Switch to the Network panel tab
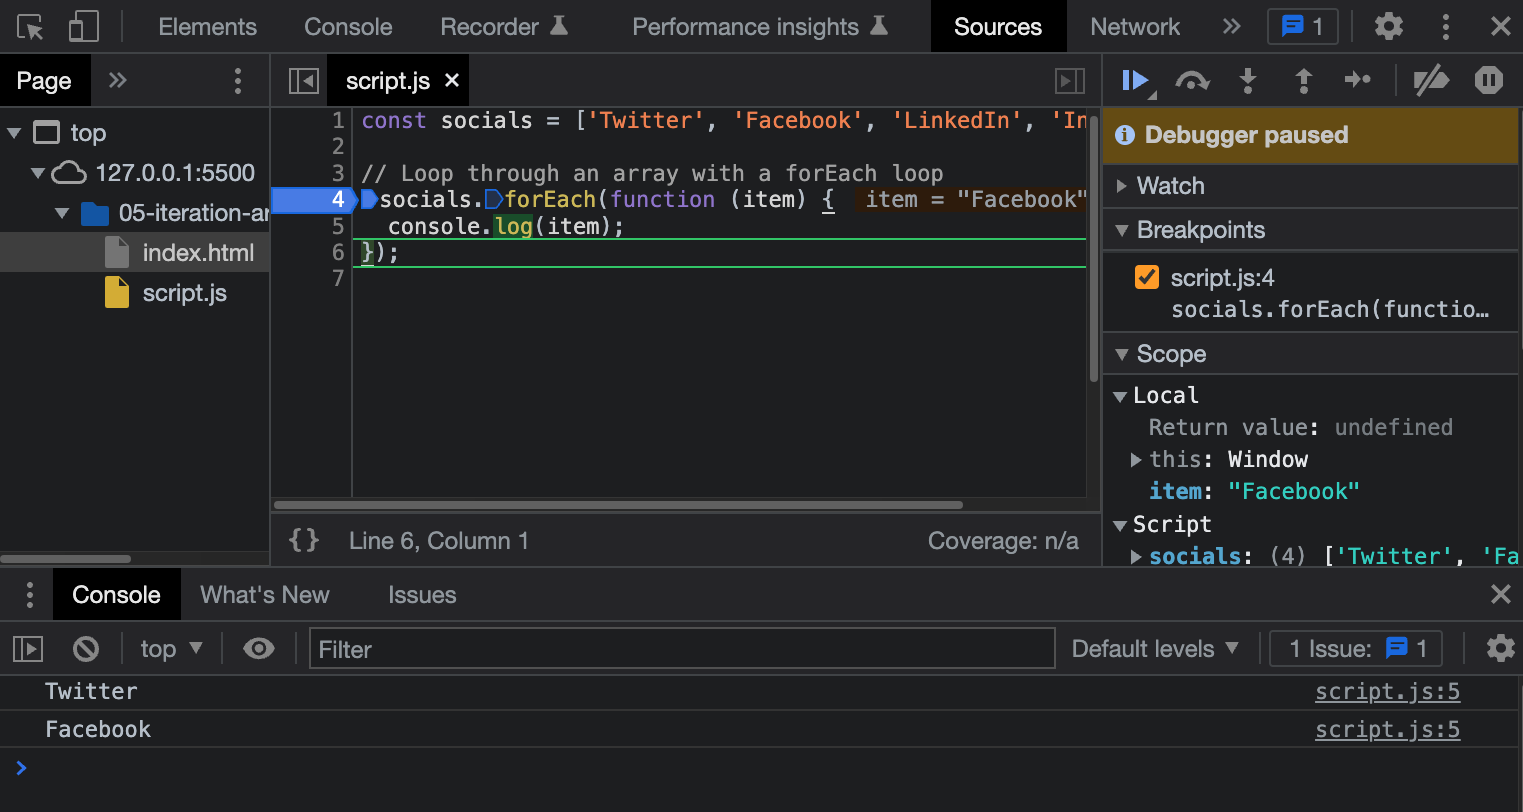This screenshot has height=812, width=1523. point(1135,27)
